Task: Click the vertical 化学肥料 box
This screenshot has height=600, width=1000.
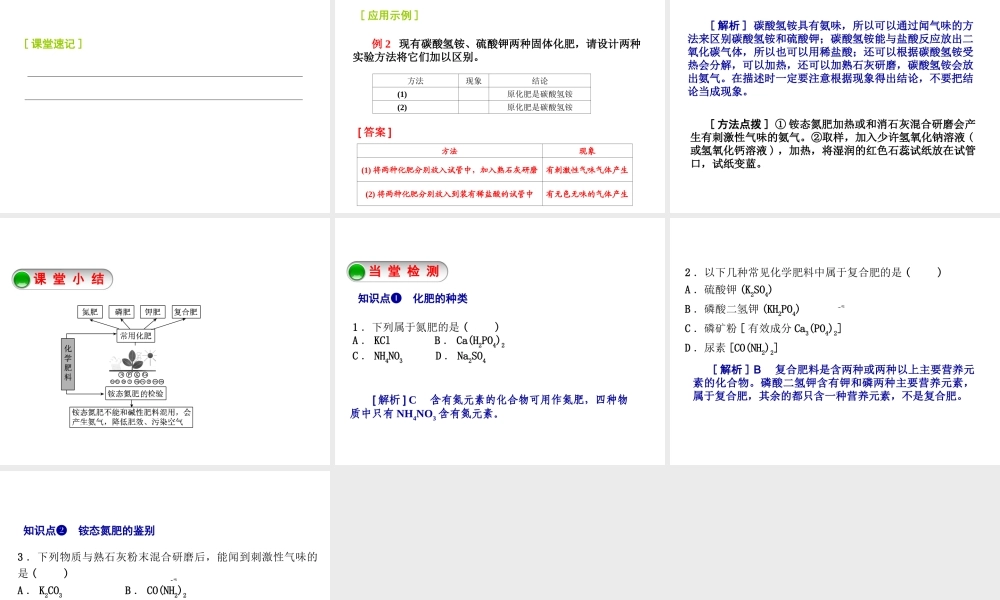Action: (x=68, y=362)
